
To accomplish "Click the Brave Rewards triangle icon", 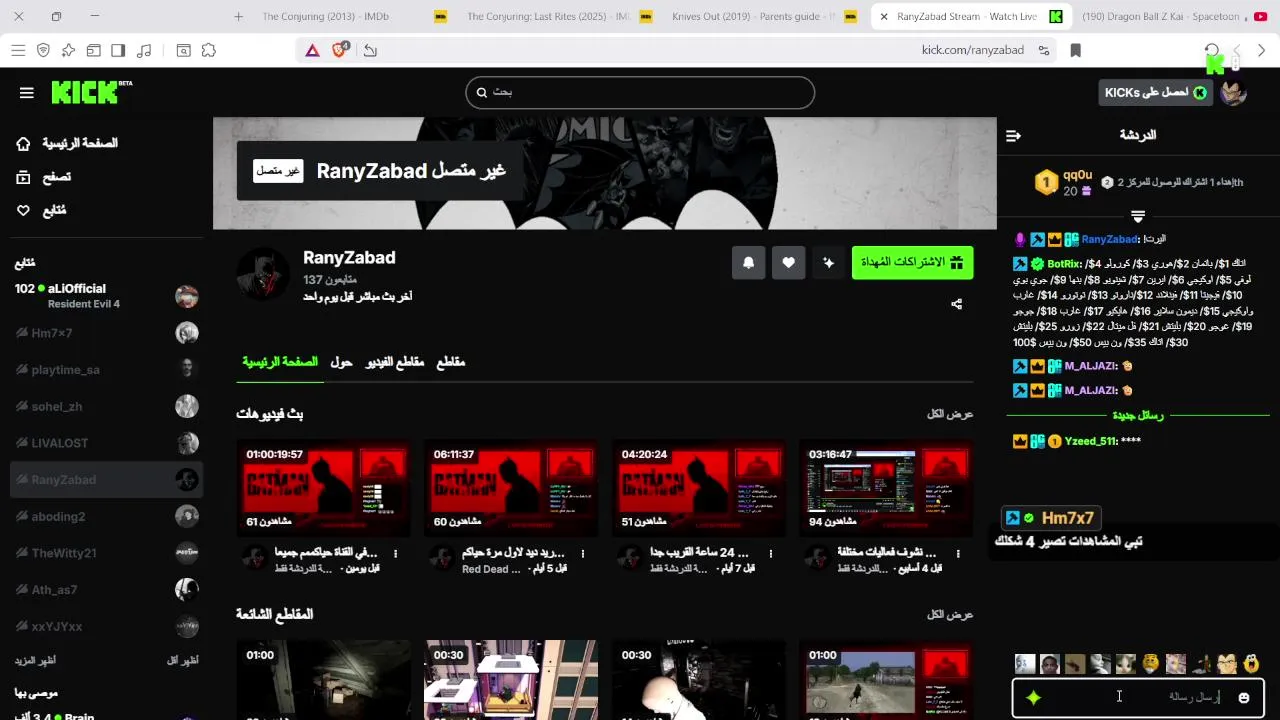I will click(312, 50).
